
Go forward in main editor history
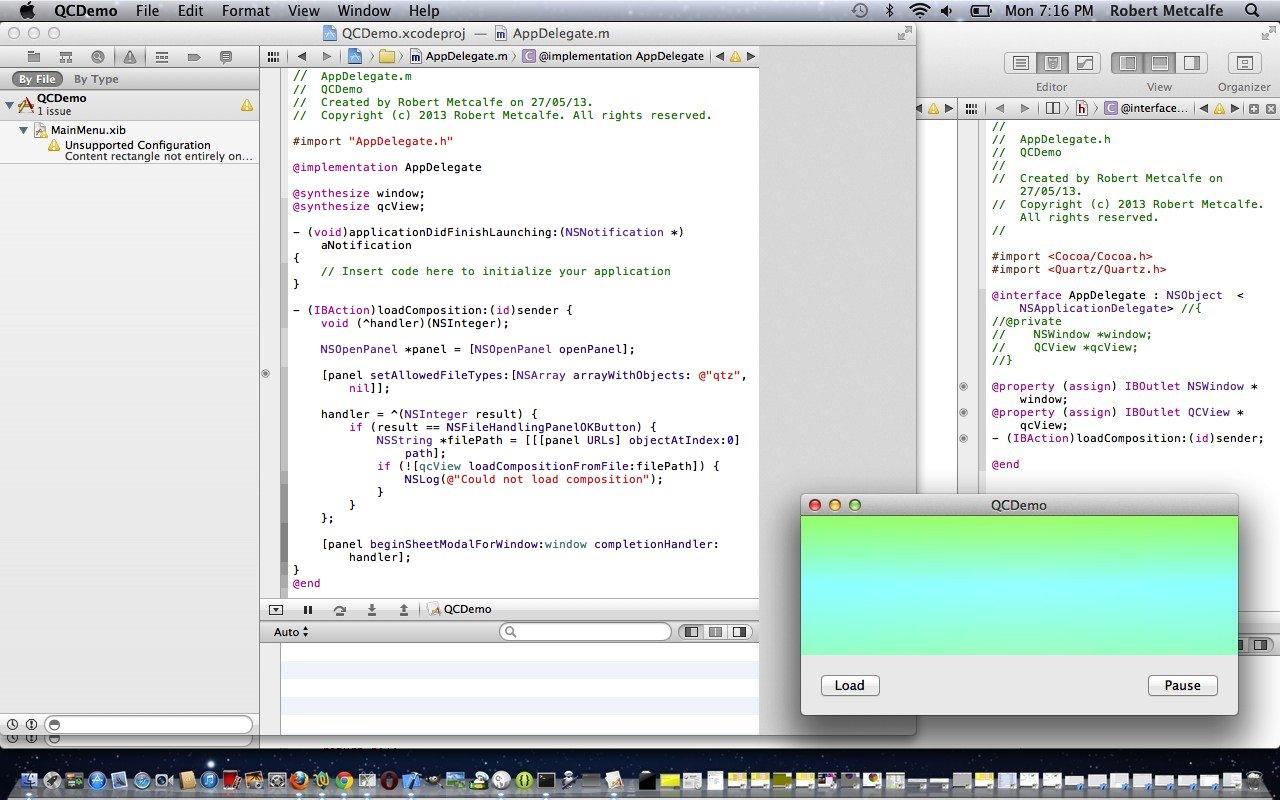pyautogui.click(x=327, y=56)
